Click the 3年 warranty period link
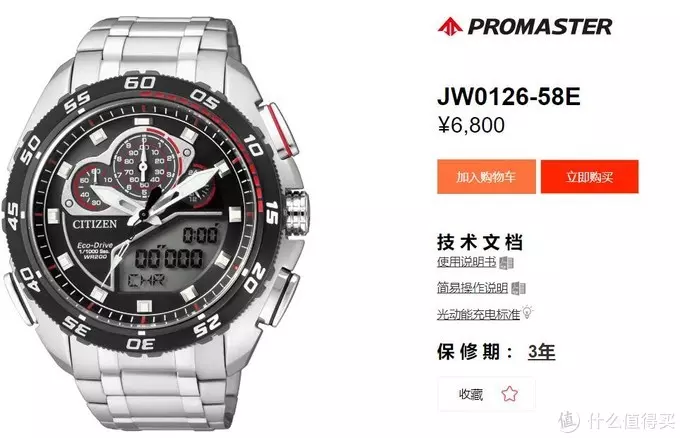The height and width of the screenshot is (438, 680). pyautogui.click(x=542, y=352)
